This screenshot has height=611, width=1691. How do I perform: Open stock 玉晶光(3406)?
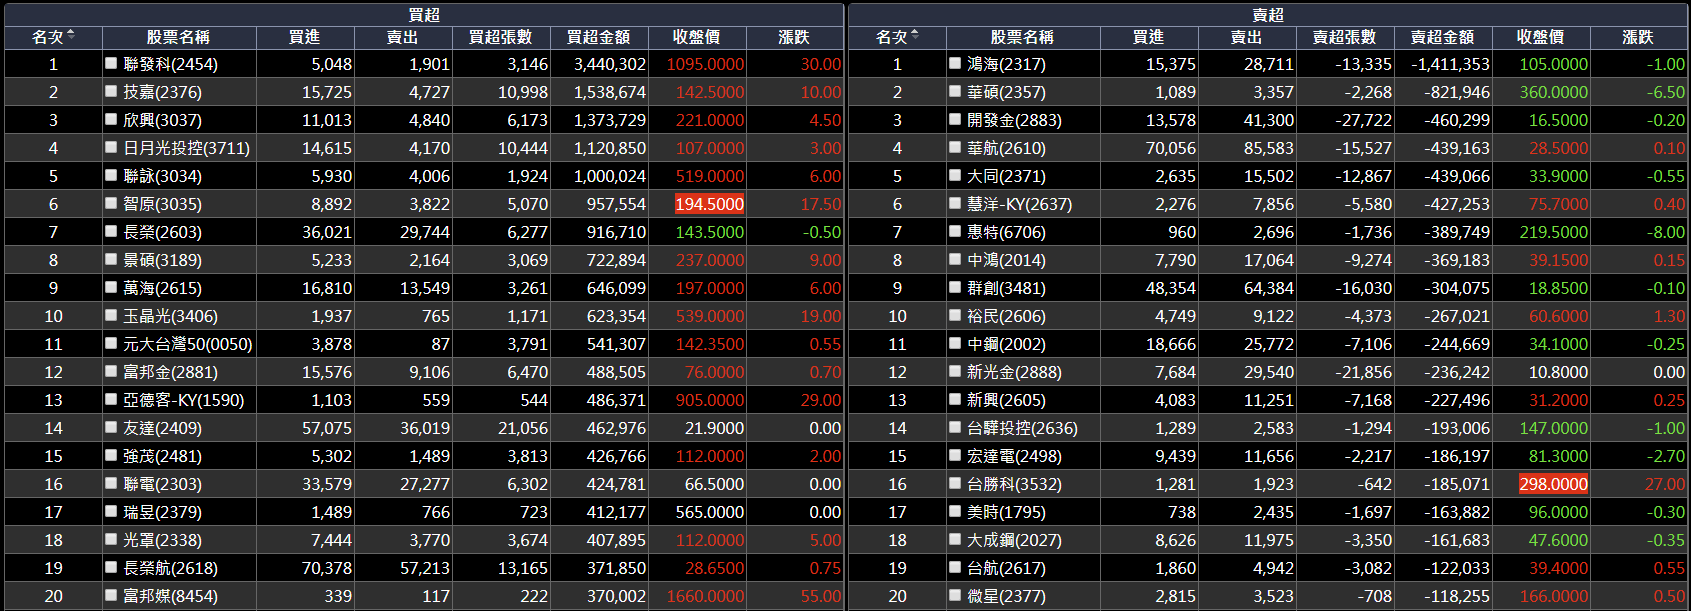(x=170, y=316)
